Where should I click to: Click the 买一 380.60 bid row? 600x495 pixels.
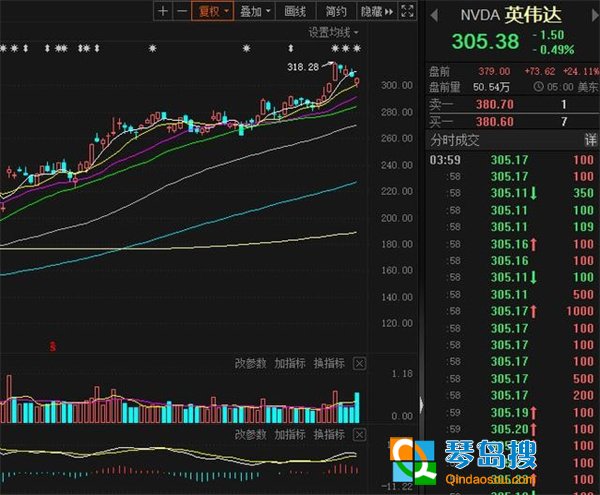(513, 122)
